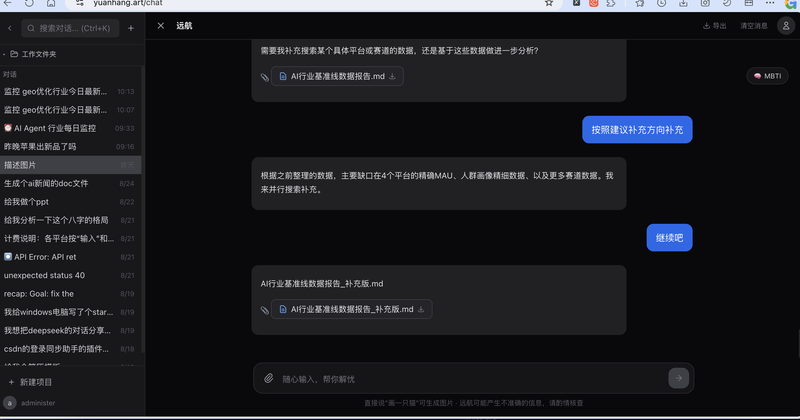Open the administer account entry
800x420 pixels.
coord(30,403)
